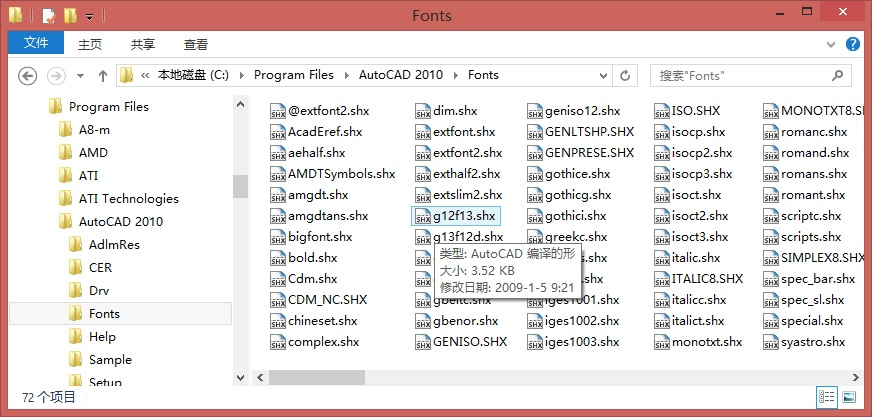This screenshot has height=417, width=872.
Task: Select ISO.SHX file icon
Action: click(x=662, y=111)
